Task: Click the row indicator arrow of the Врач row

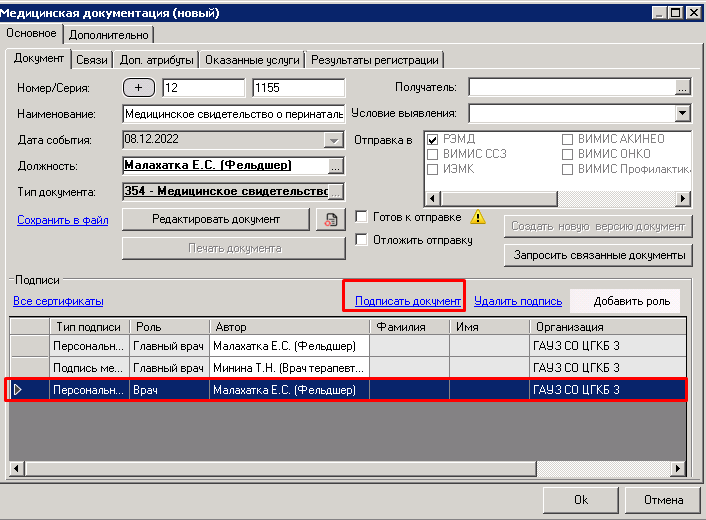Action: click(x=19, y=390)
